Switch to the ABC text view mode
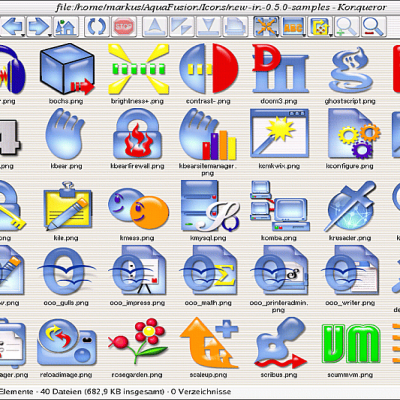This screenshot has height=400, width=400. [293, 26]
